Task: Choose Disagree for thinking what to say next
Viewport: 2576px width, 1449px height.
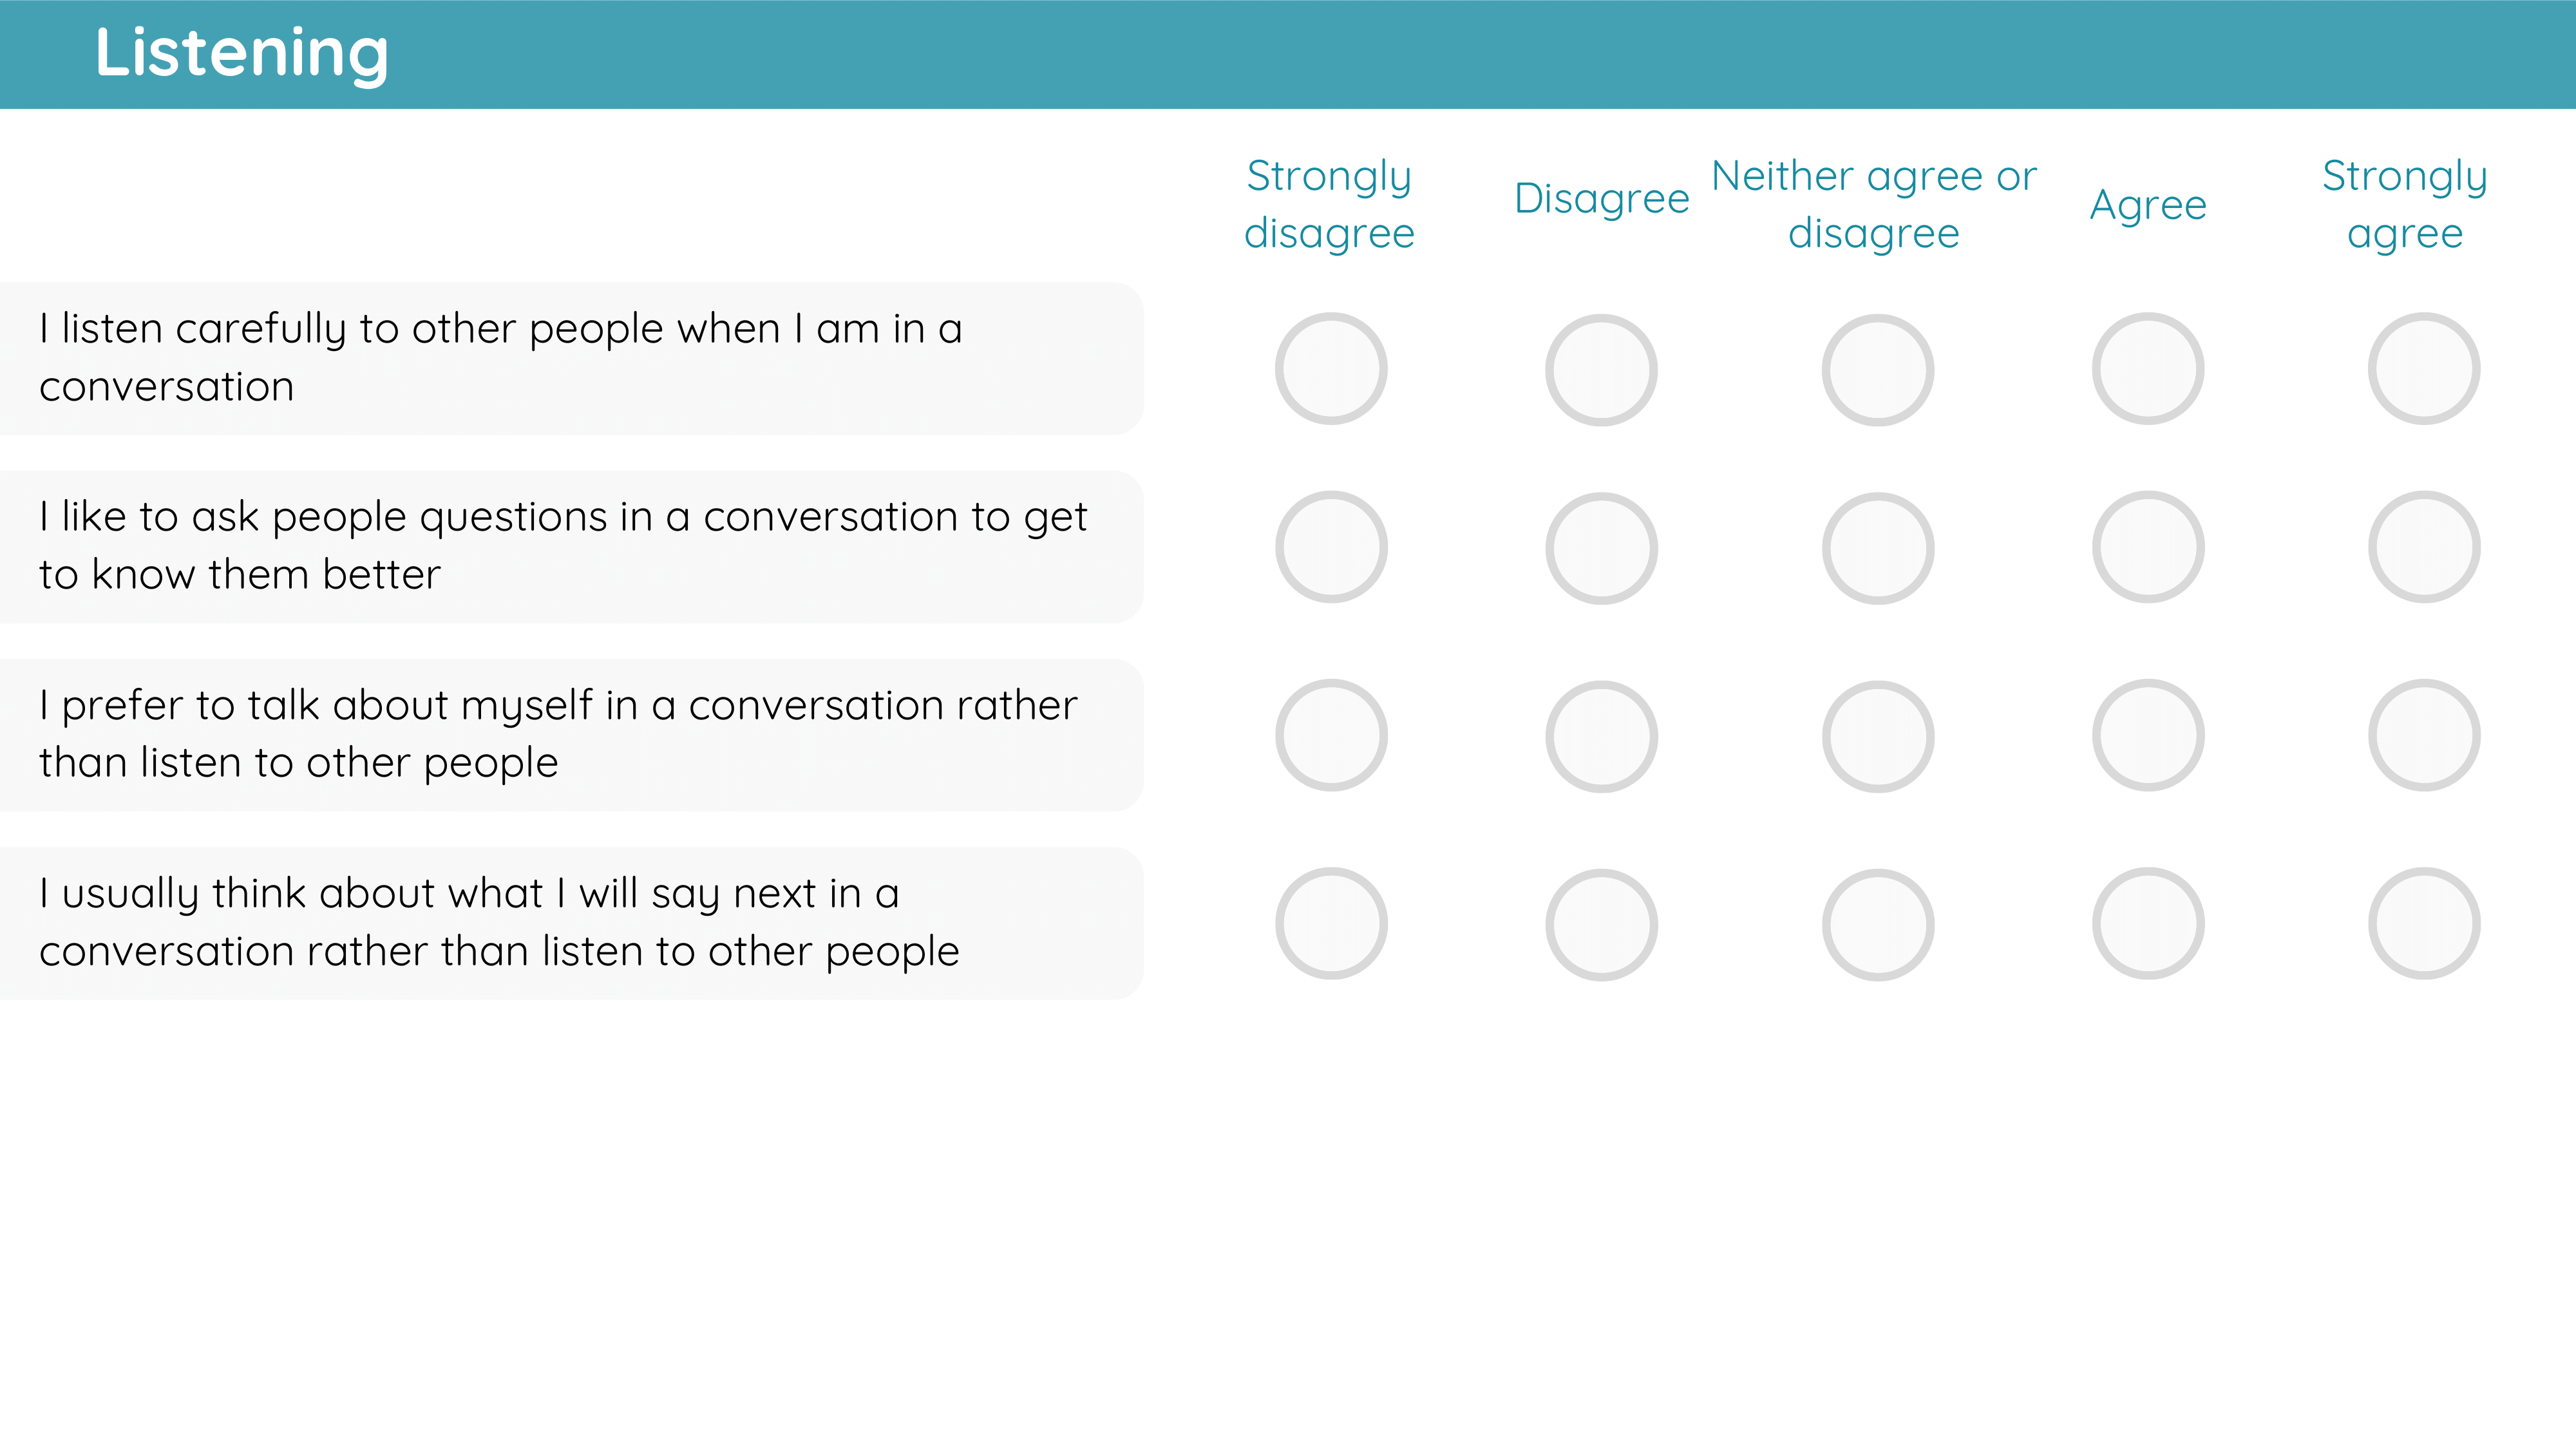Action: [1601, 925]
